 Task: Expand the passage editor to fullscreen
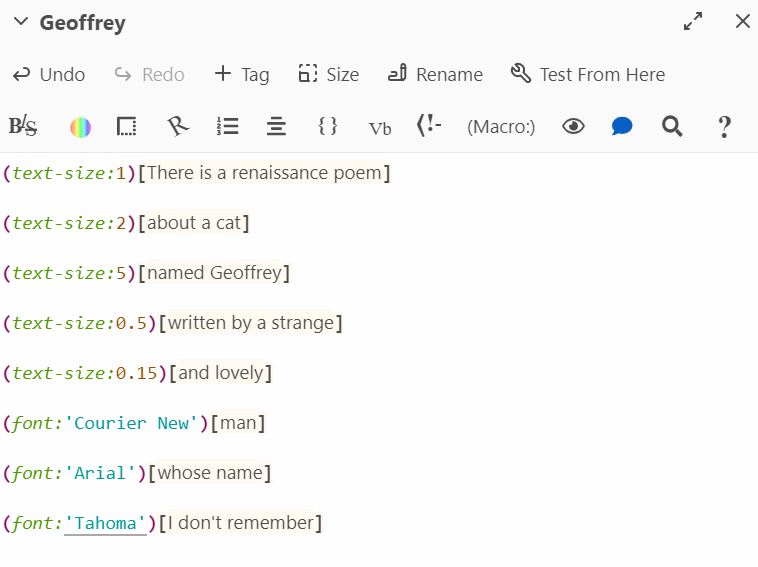tap(693, 22)
